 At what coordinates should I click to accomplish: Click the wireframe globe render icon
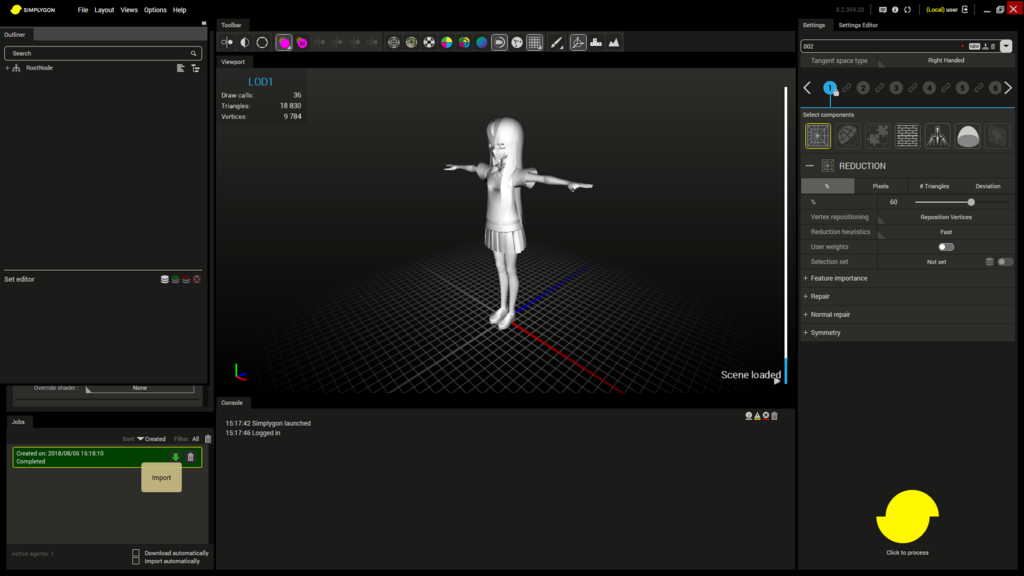tap(394, 42)
